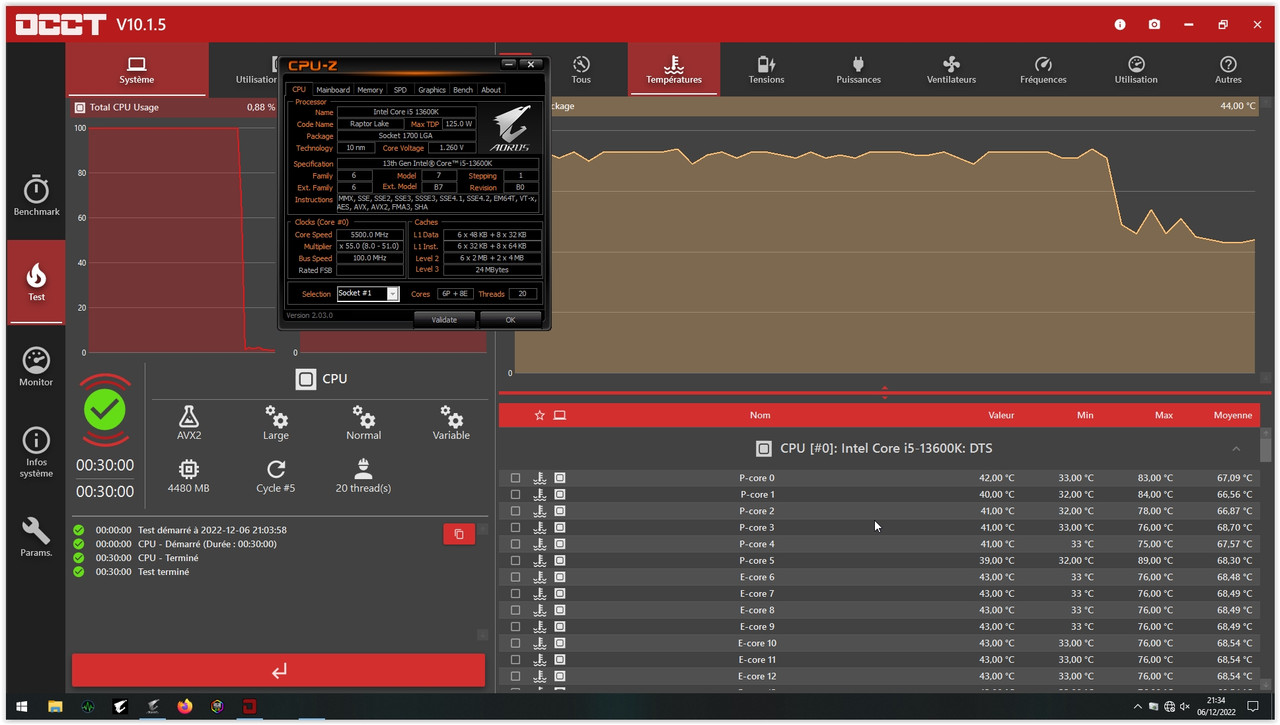Screen dimensions: 1280x725
Task: Tick the E-core 7 checkbox
Action: coord(516,593)
